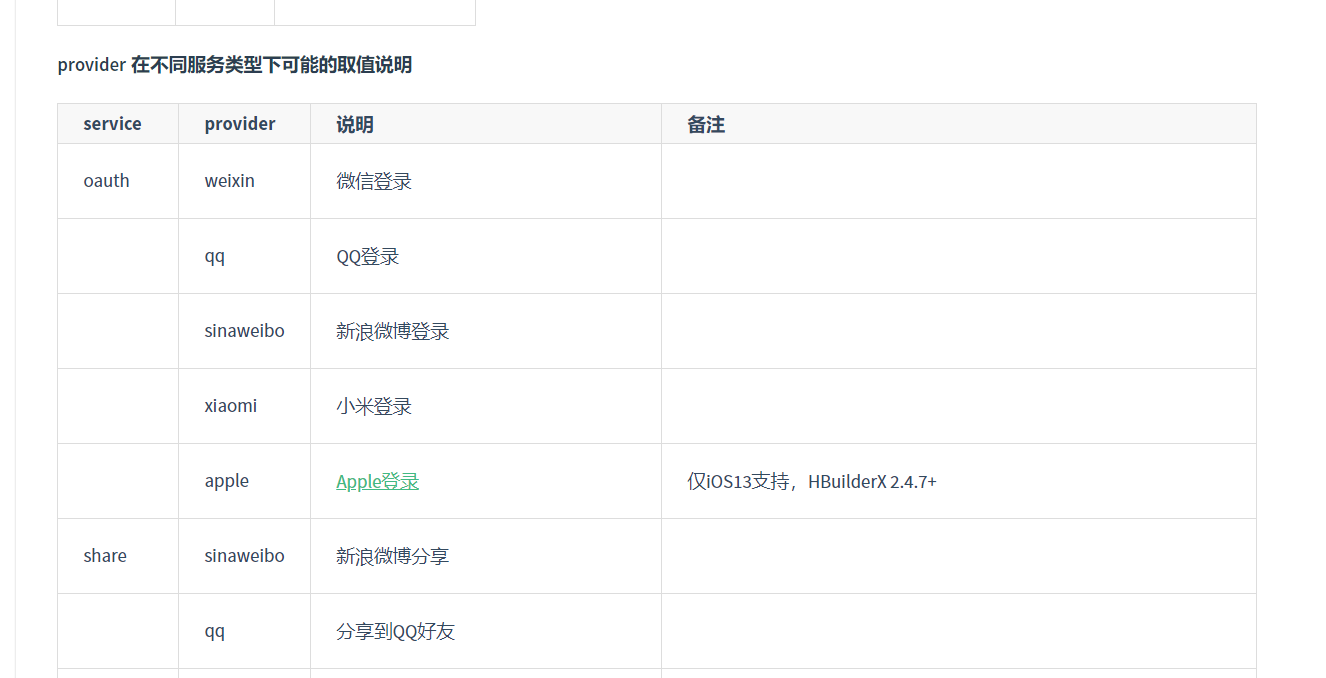Image resolution: width=1326 pixels, height=678 pixels.
Task: Click the 分享到QQ好友 description cell
Action: [396, 631]
